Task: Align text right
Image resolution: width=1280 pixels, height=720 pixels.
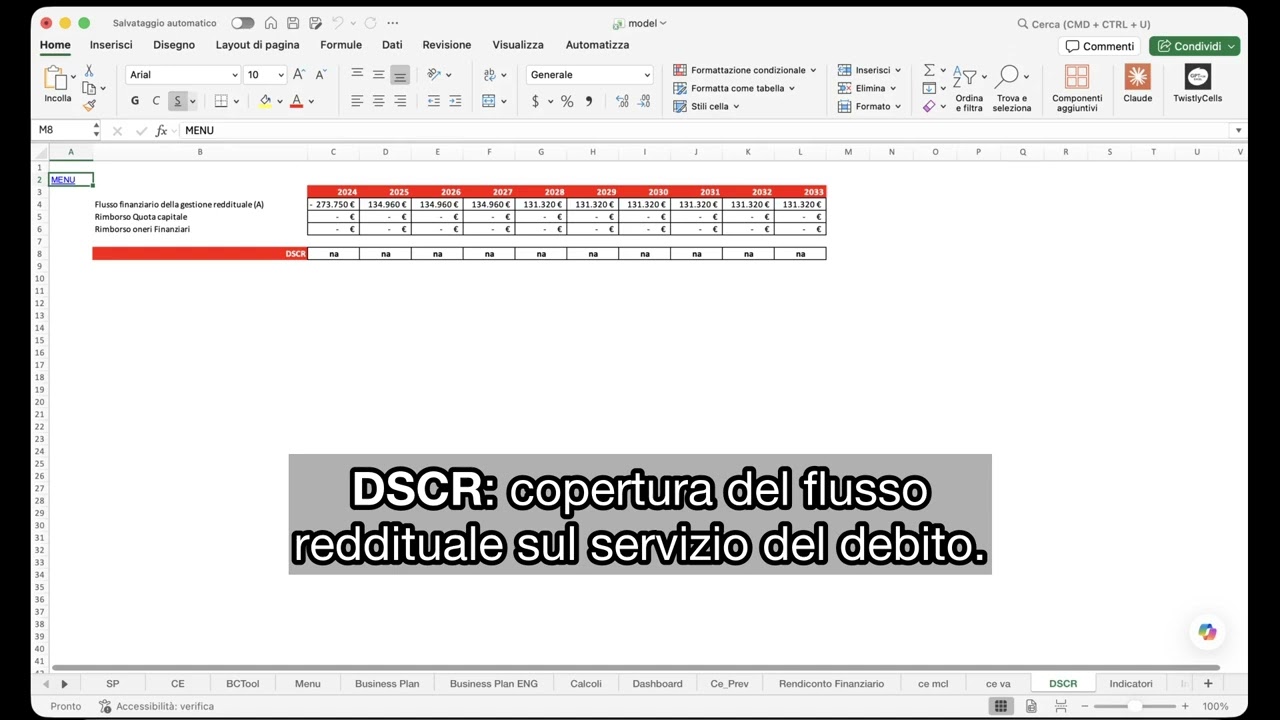Action: (400, 101)
